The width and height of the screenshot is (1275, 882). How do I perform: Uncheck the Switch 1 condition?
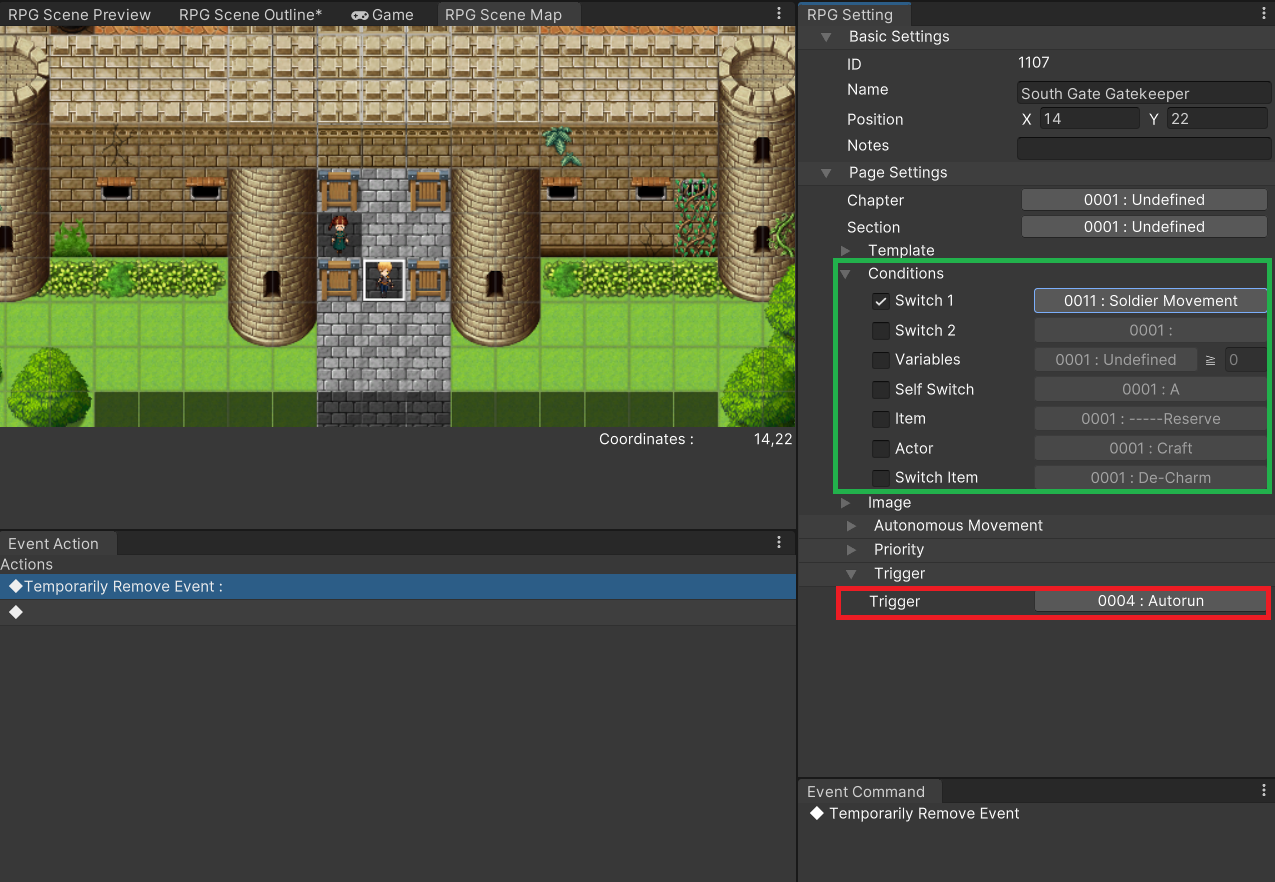coord(881,301)
